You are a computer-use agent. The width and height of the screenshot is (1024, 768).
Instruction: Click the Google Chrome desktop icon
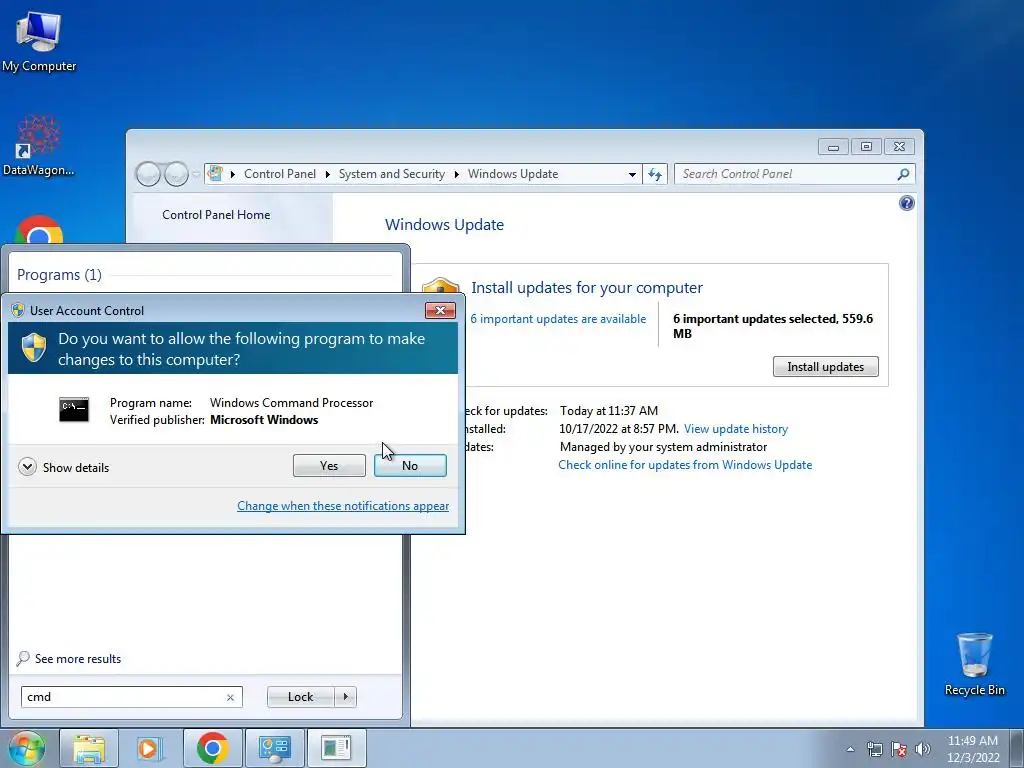pos(39,230)
